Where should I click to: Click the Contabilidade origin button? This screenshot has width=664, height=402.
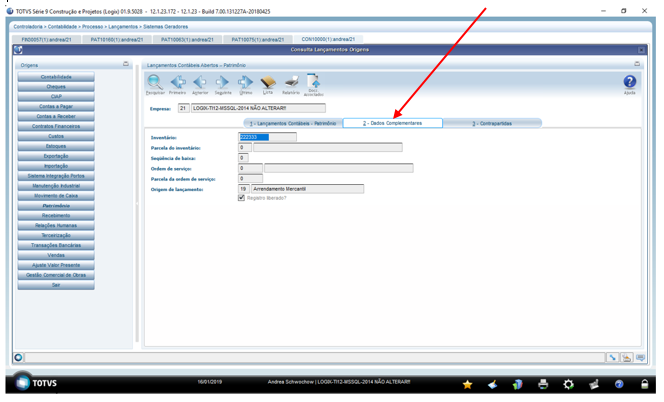(x=56, y=77)
